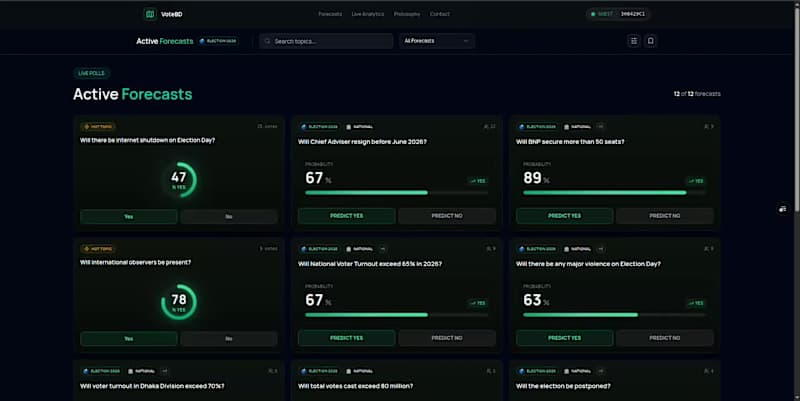Viewport: 800px width, 401px height.
Task: Click the trend YES badge on BNP seats card
Action: click(696, 181)
